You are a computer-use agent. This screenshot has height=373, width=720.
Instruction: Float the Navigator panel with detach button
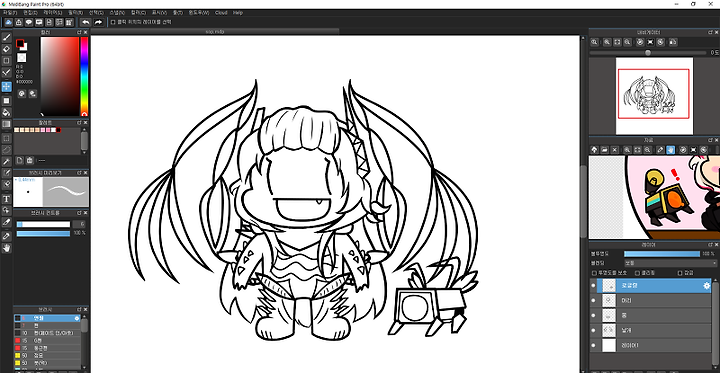tap(709, 32)
